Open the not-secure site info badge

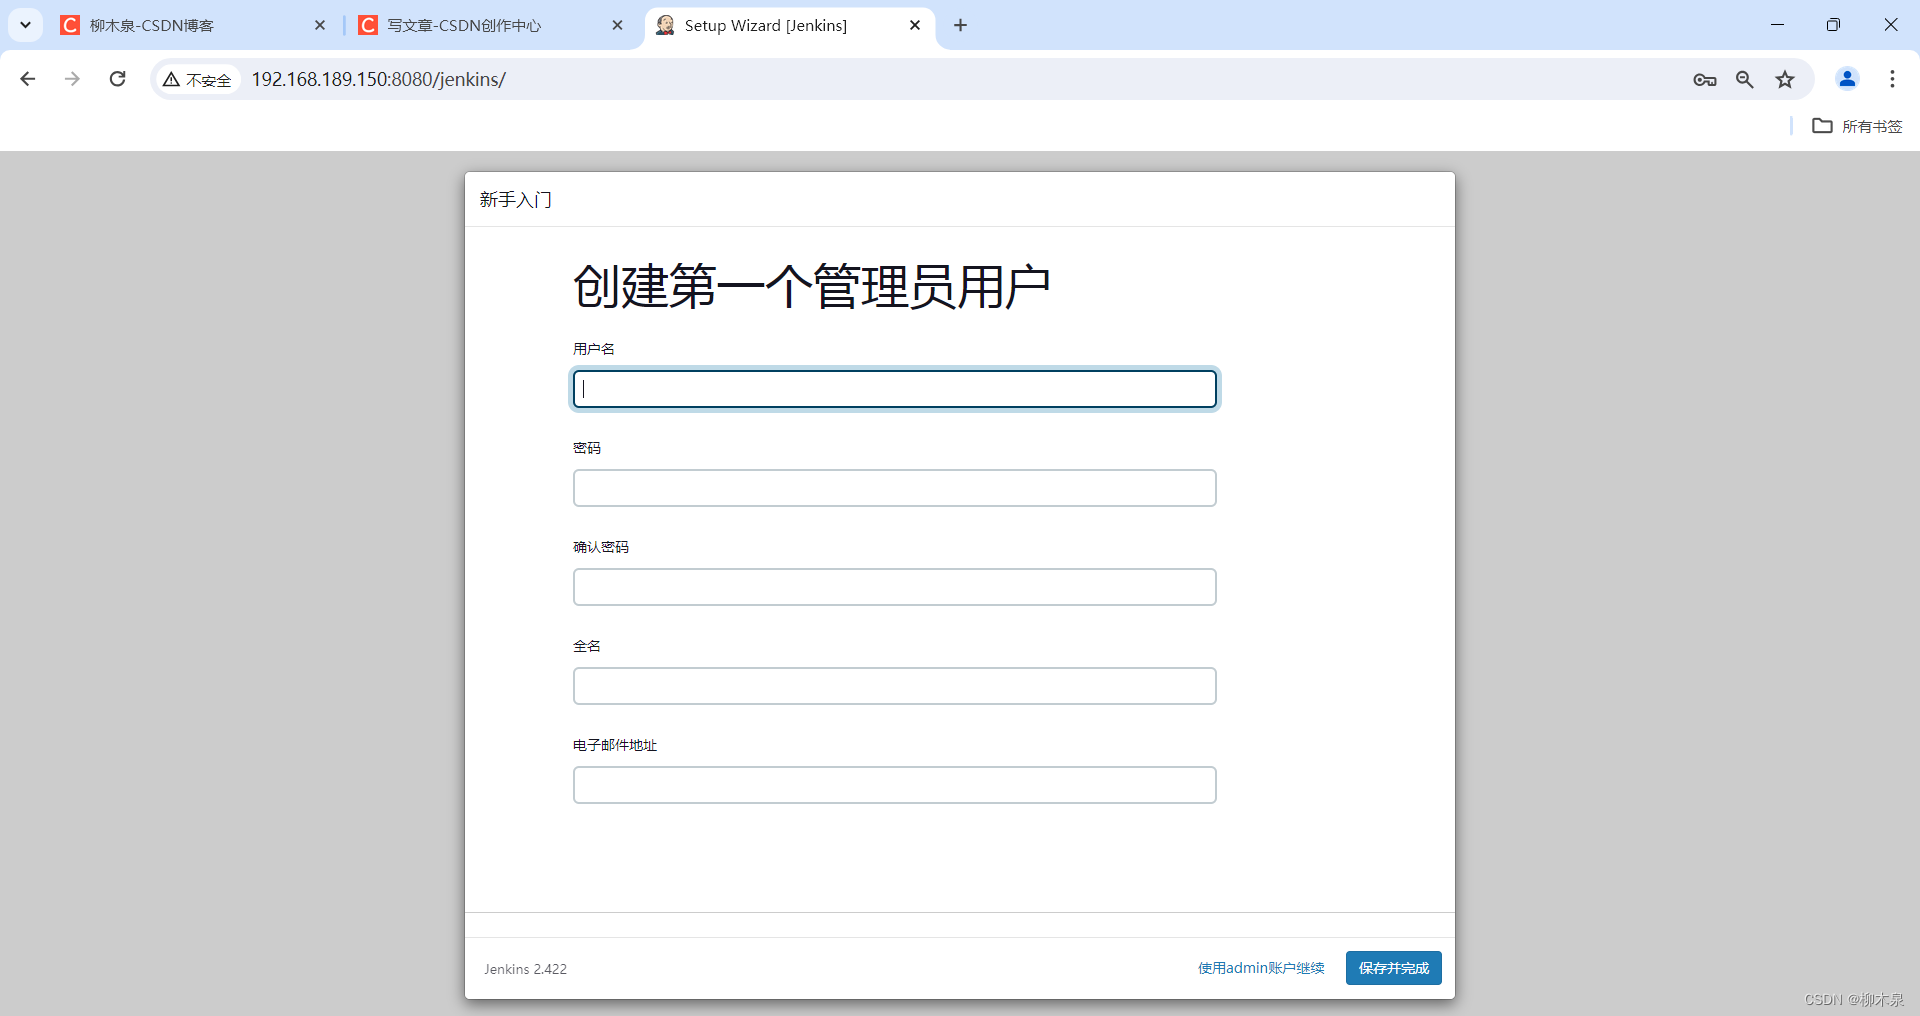coord(198,80)
